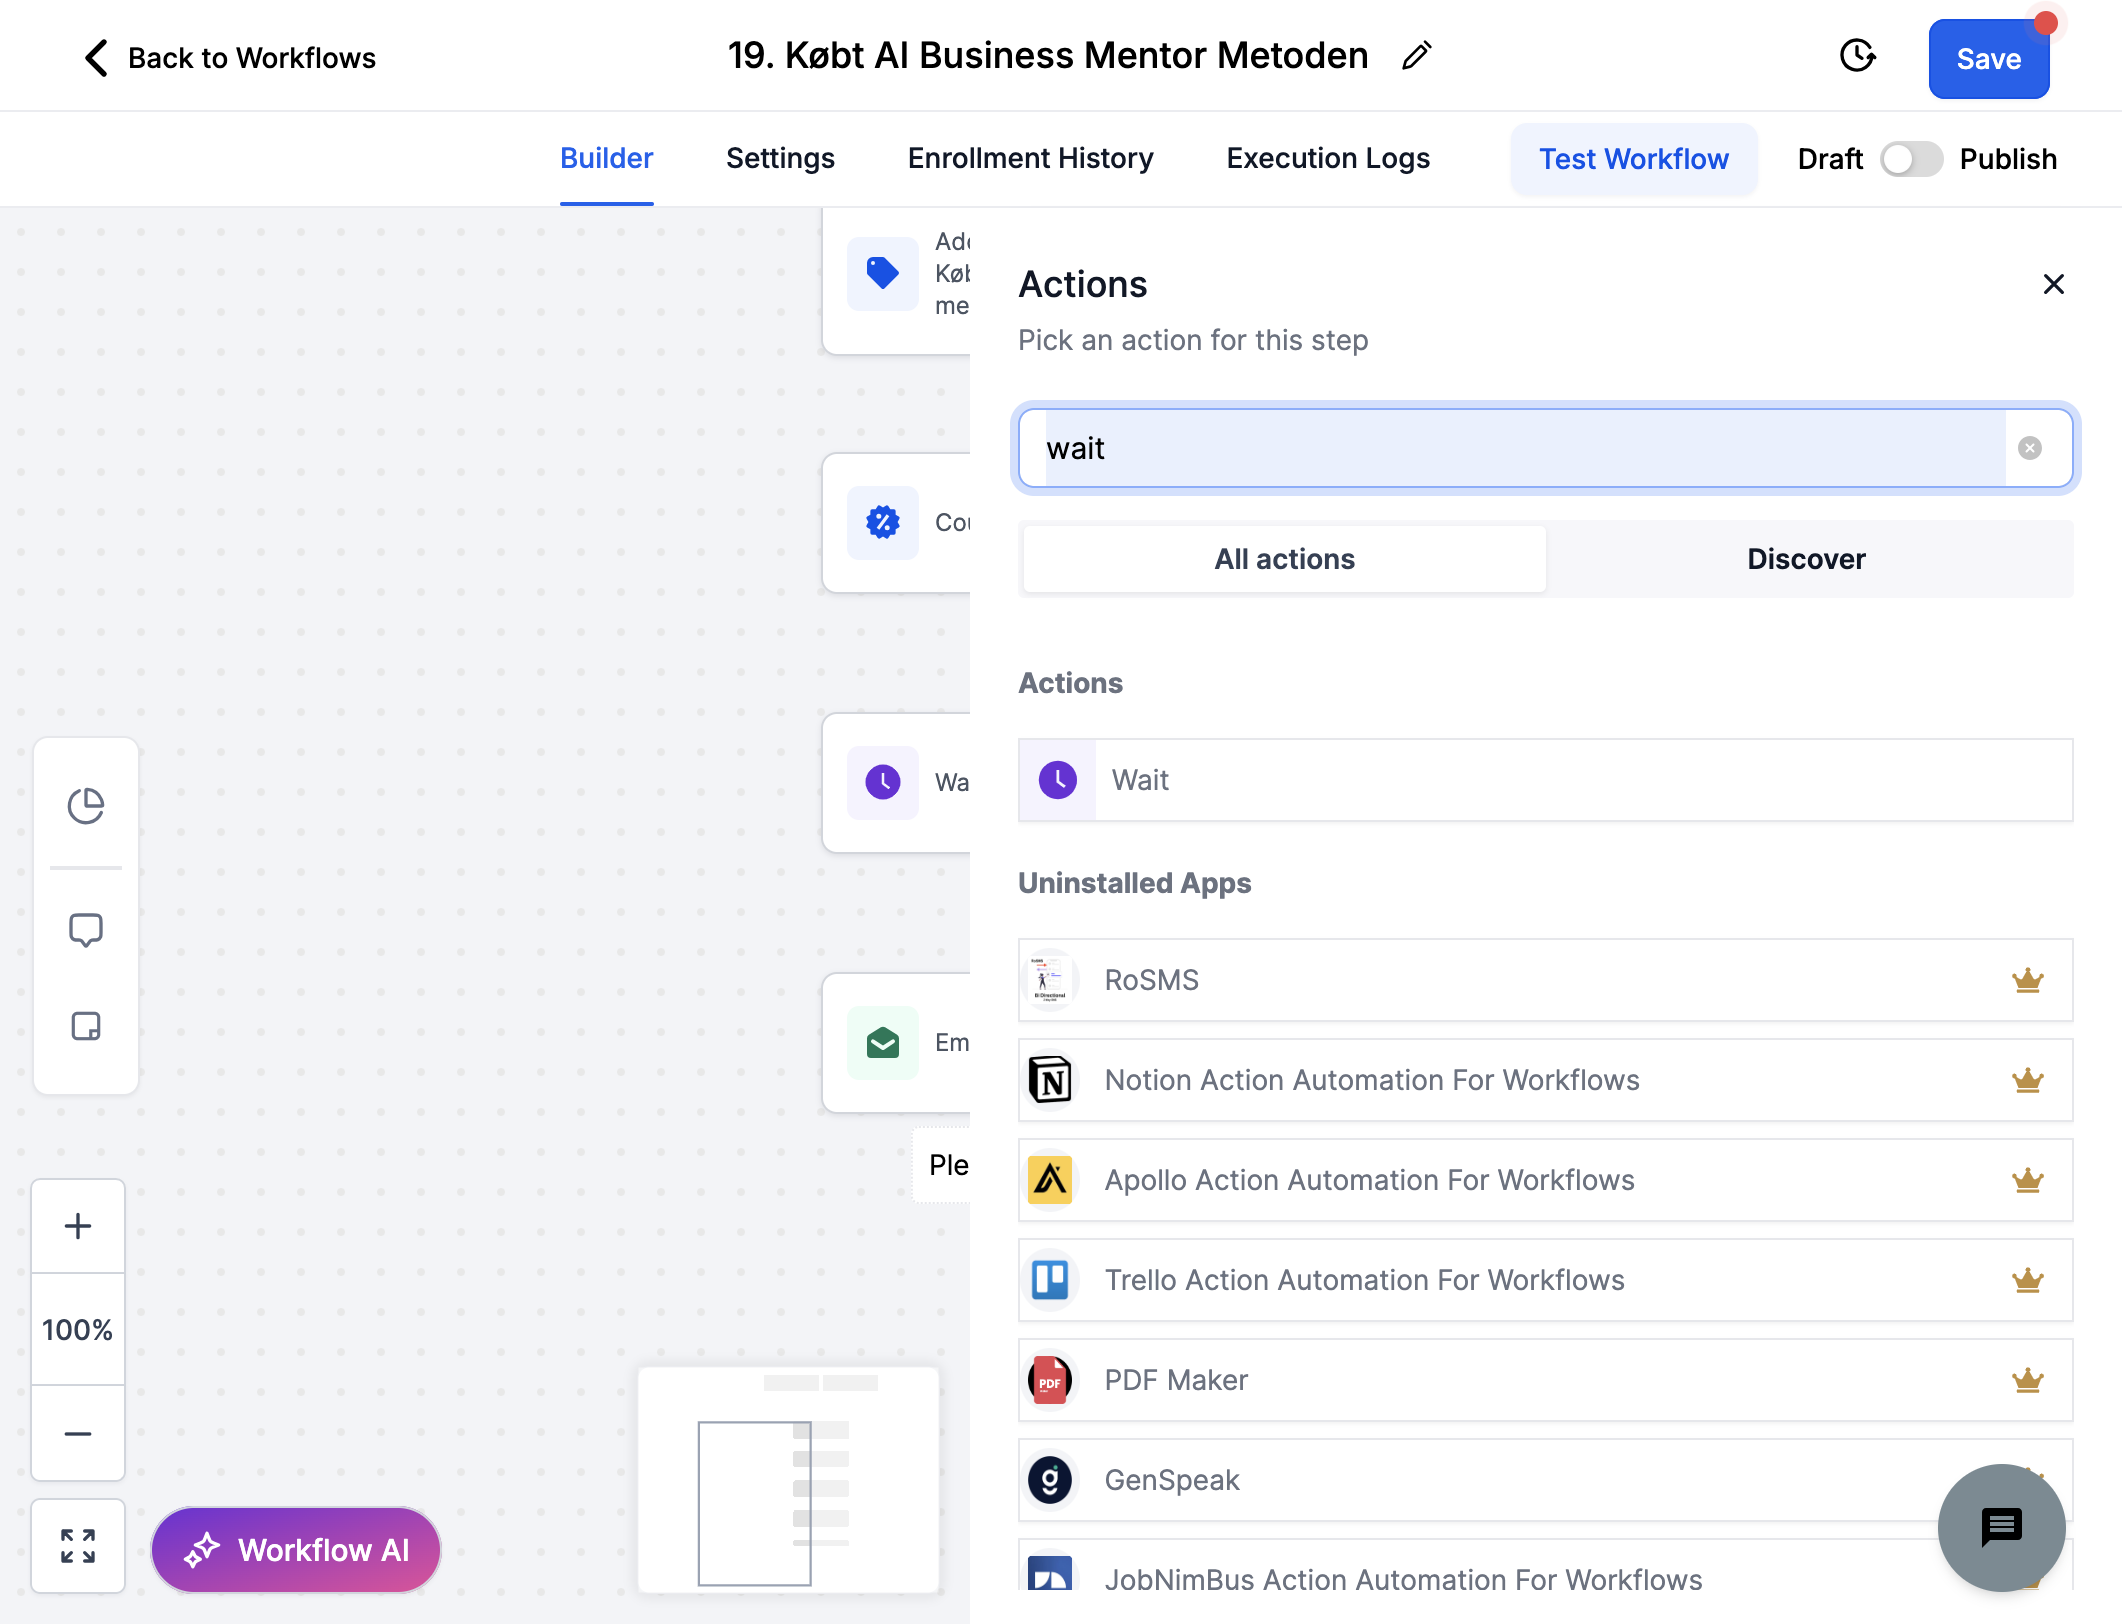Zoom in with plus button
This screenshot has width=2122, height=1624.
(x=78, y=1226)
